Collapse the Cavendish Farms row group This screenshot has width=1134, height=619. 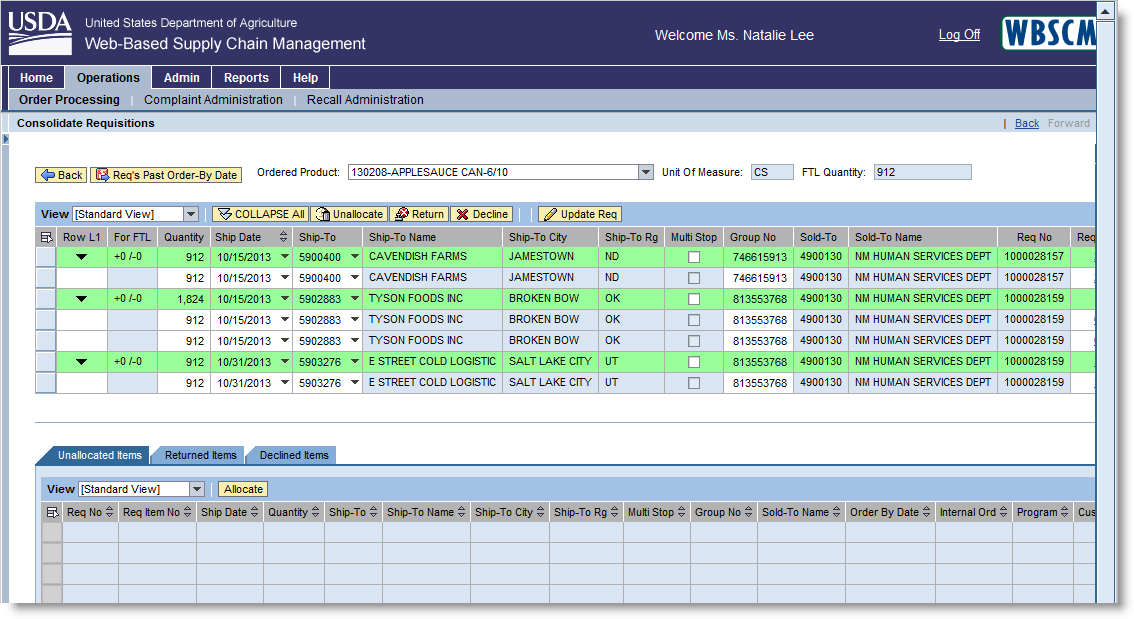(x=82, y=257)
